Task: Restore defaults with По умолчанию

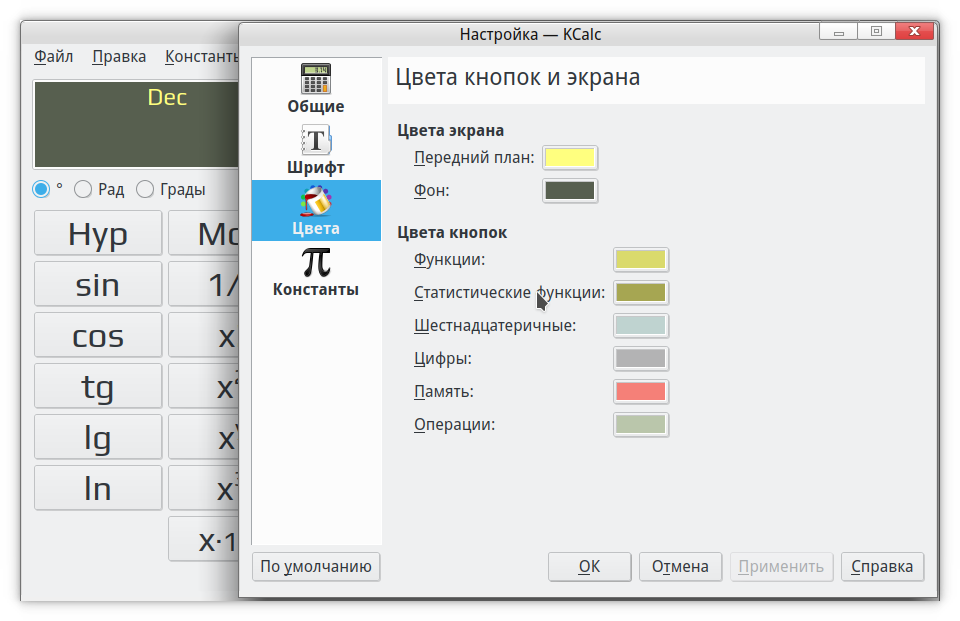Action: (x=316, y=566)
